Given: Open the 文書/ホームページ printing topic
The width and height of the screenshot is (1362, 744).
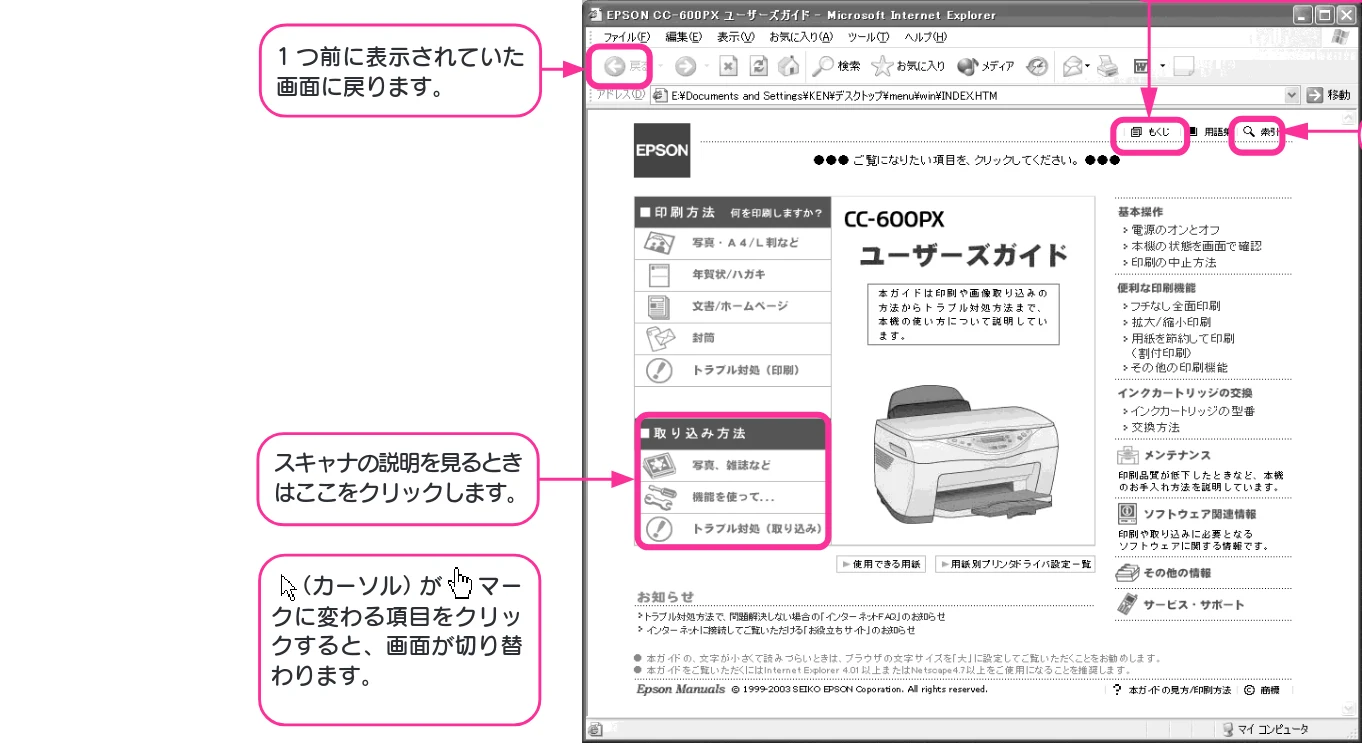Looking at the screenshot, I should [732, 306].
